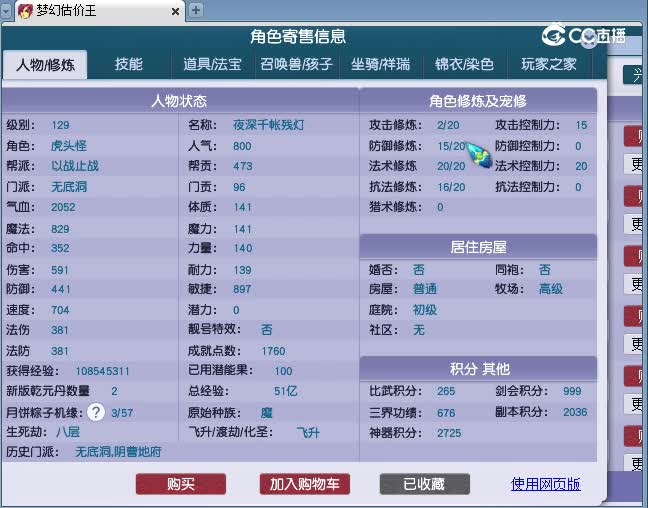Click the 居住房屋 section header

click(x=478, y=247)
